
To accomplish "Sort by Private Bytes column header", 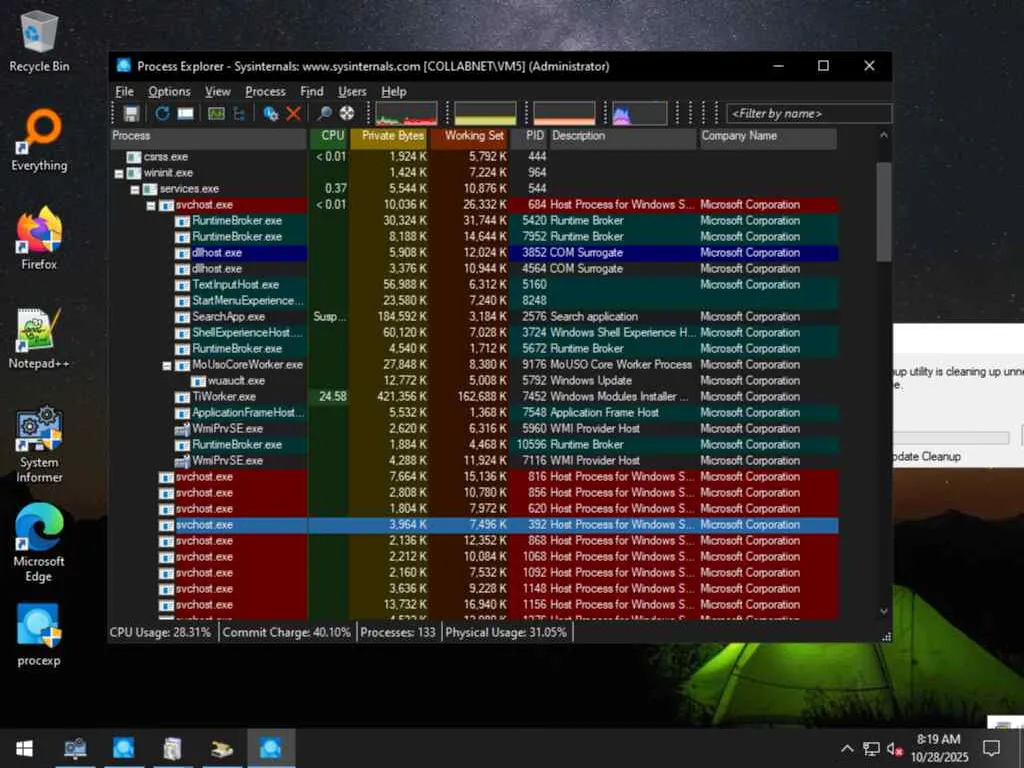I will click(390, 136).
